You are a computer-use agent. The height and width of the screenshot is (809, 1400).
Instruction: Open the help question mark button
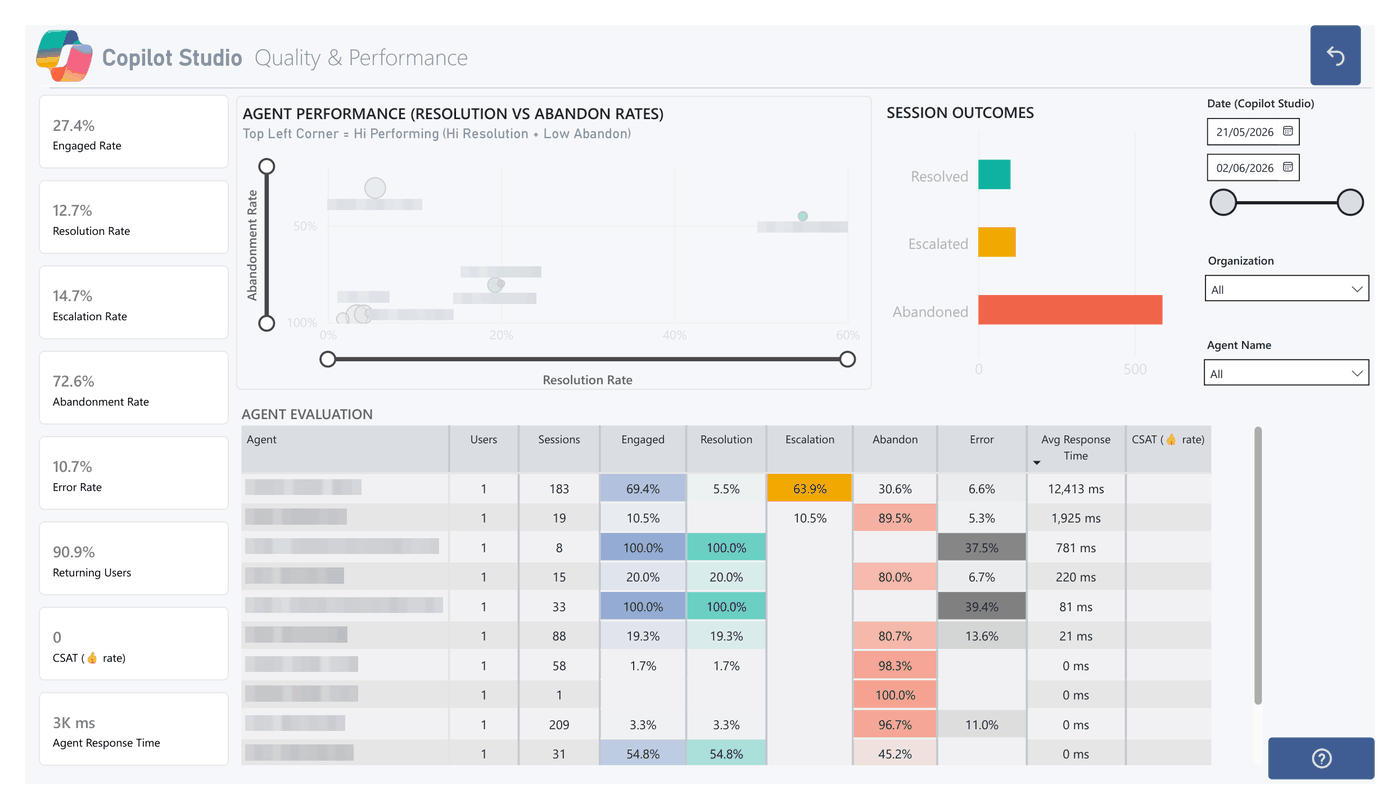point(1321,759)
